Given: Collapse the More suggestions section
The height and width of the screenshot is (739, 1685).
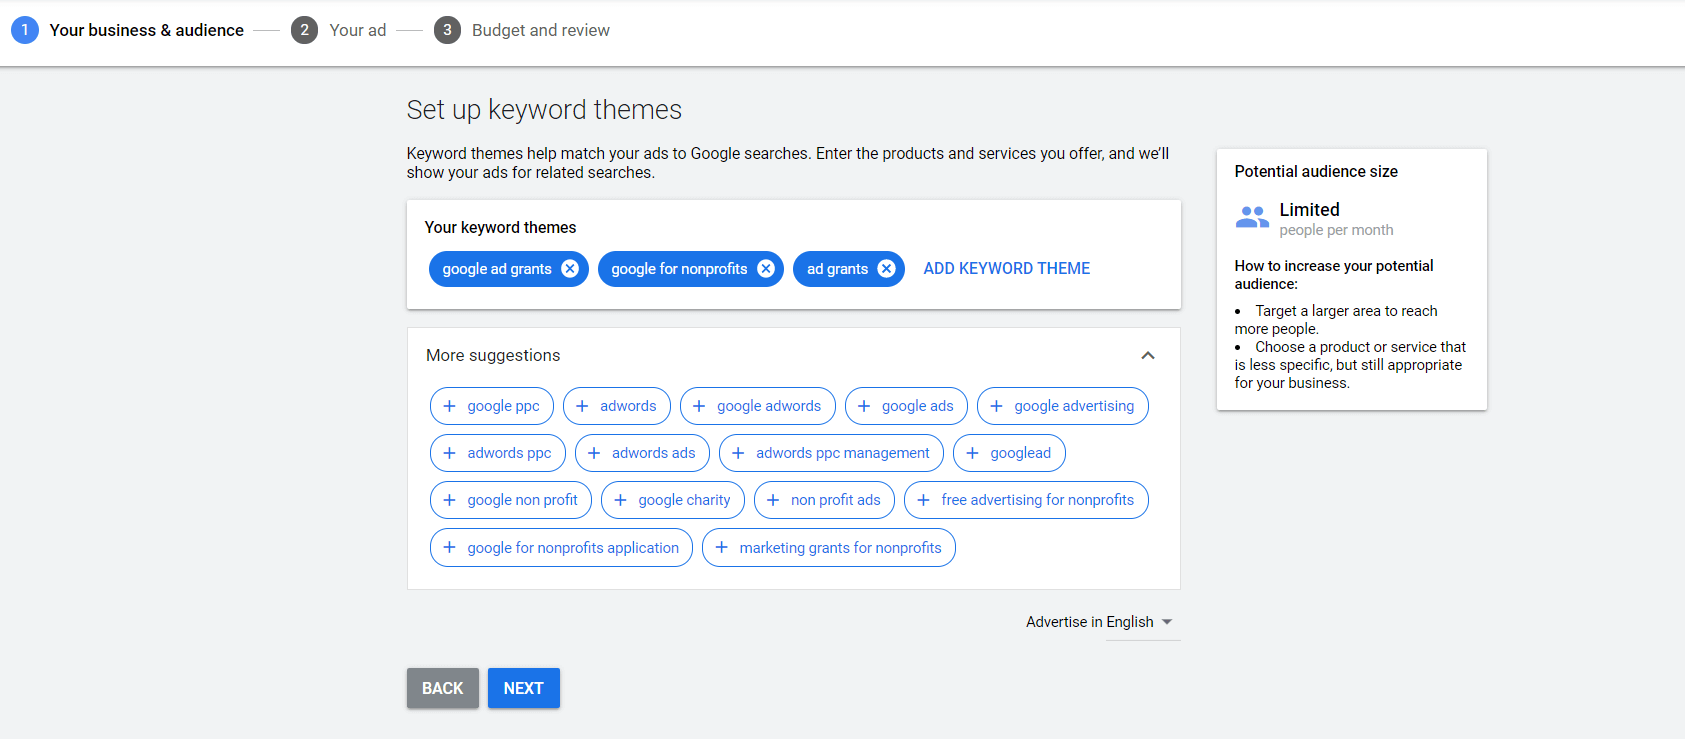Looking at the screenshot, I should coord(1148,355).
